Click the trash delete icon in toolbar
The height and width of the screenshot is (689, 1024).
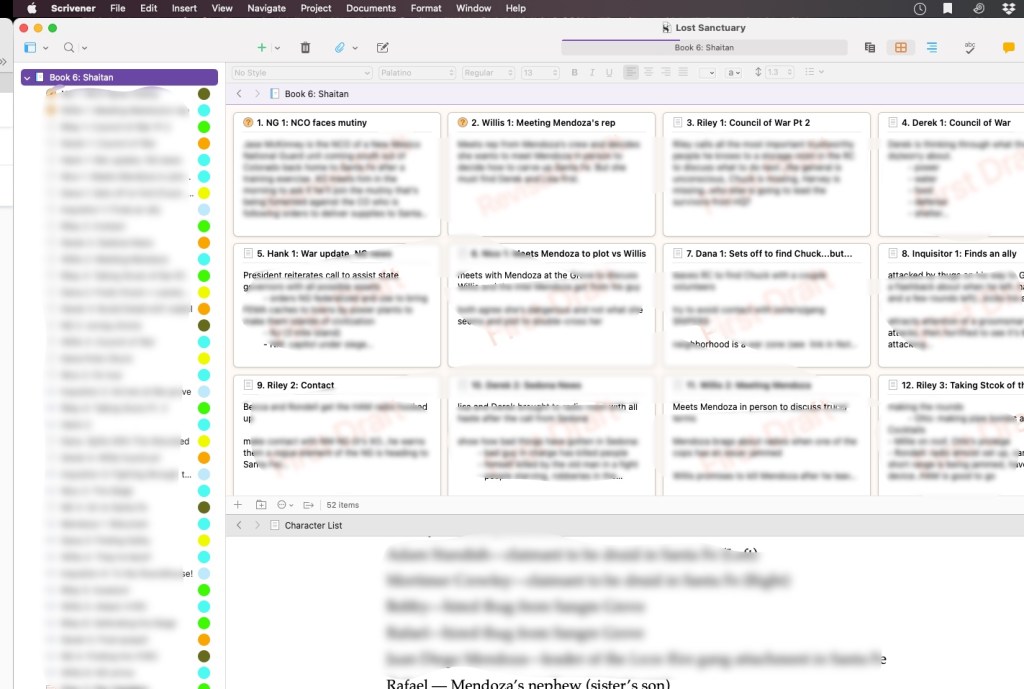point(306,47)
